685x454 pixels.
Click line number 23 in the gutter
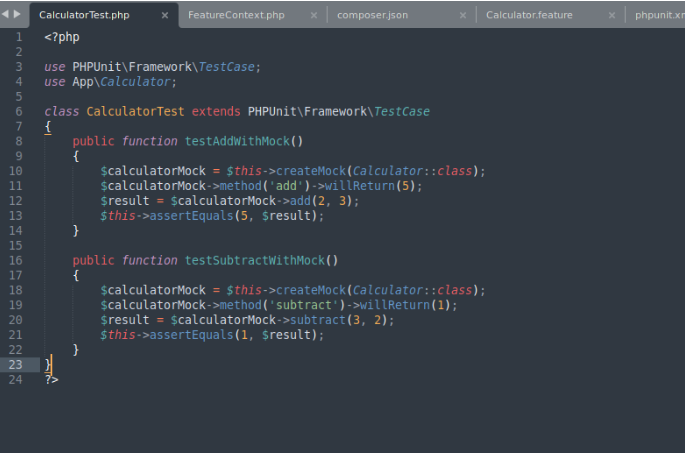tap(16, 364)
